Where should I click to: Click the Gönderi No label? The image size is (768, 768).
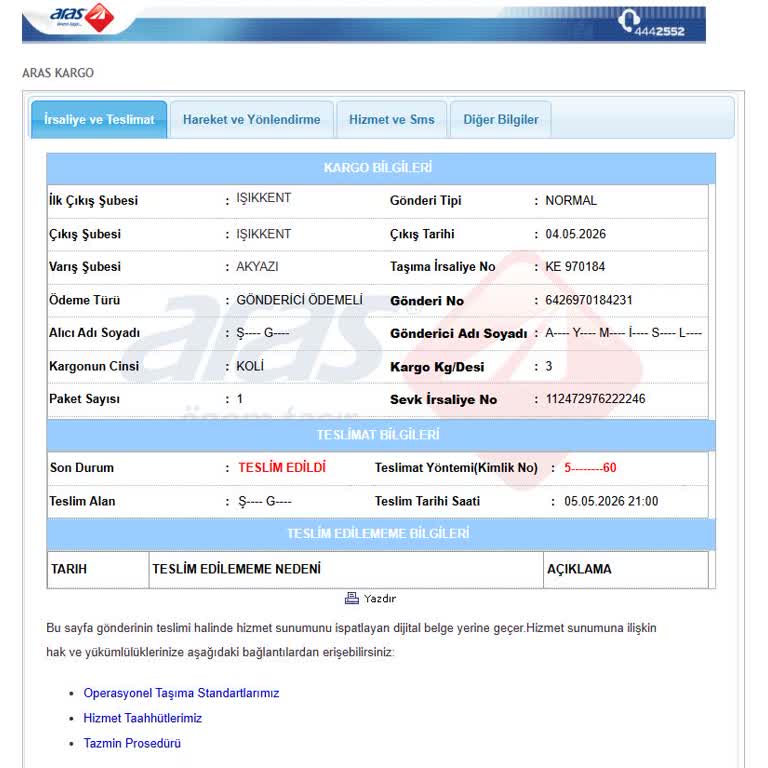[427, 301]
